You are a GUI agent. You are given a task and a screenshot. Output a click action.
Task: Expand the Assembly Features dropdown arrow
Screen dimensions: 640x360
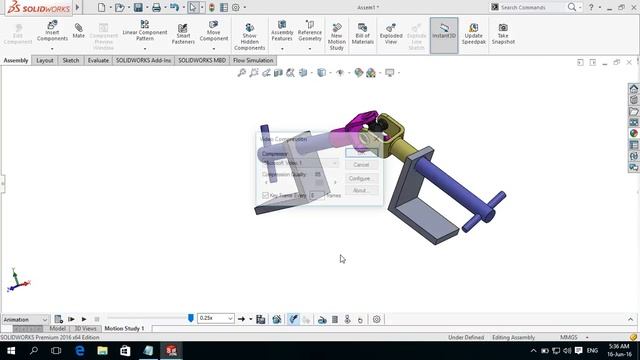(282, 49)
